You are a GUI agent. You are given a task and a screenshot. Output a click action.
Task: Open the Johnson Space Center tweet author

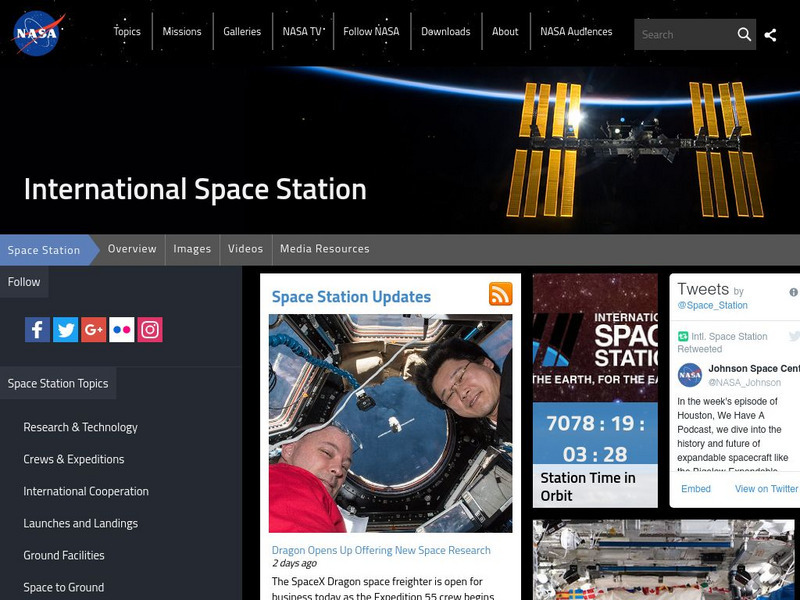click(x=754, y=369)
